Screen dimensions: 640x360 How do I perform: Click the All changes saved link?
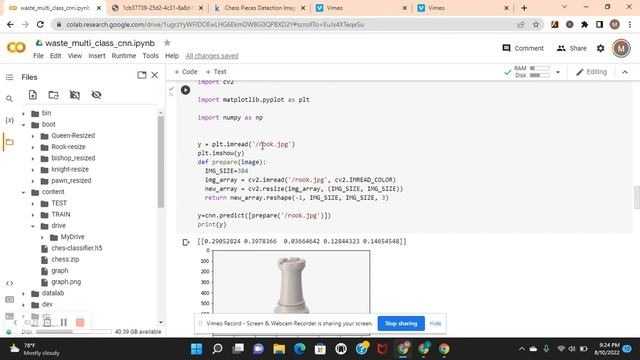coord(212,56)
